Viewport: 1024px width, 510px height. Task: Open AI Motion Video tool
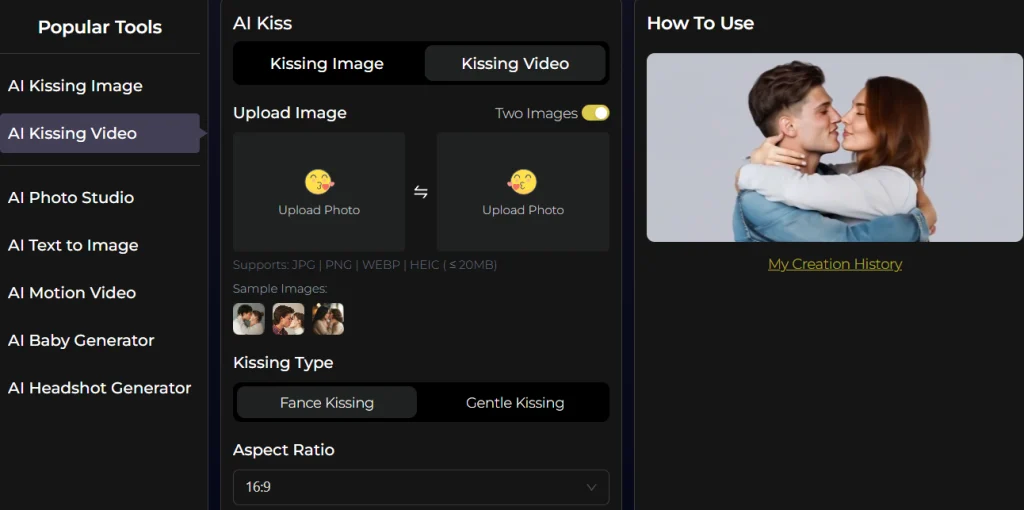tap(72, 293)
